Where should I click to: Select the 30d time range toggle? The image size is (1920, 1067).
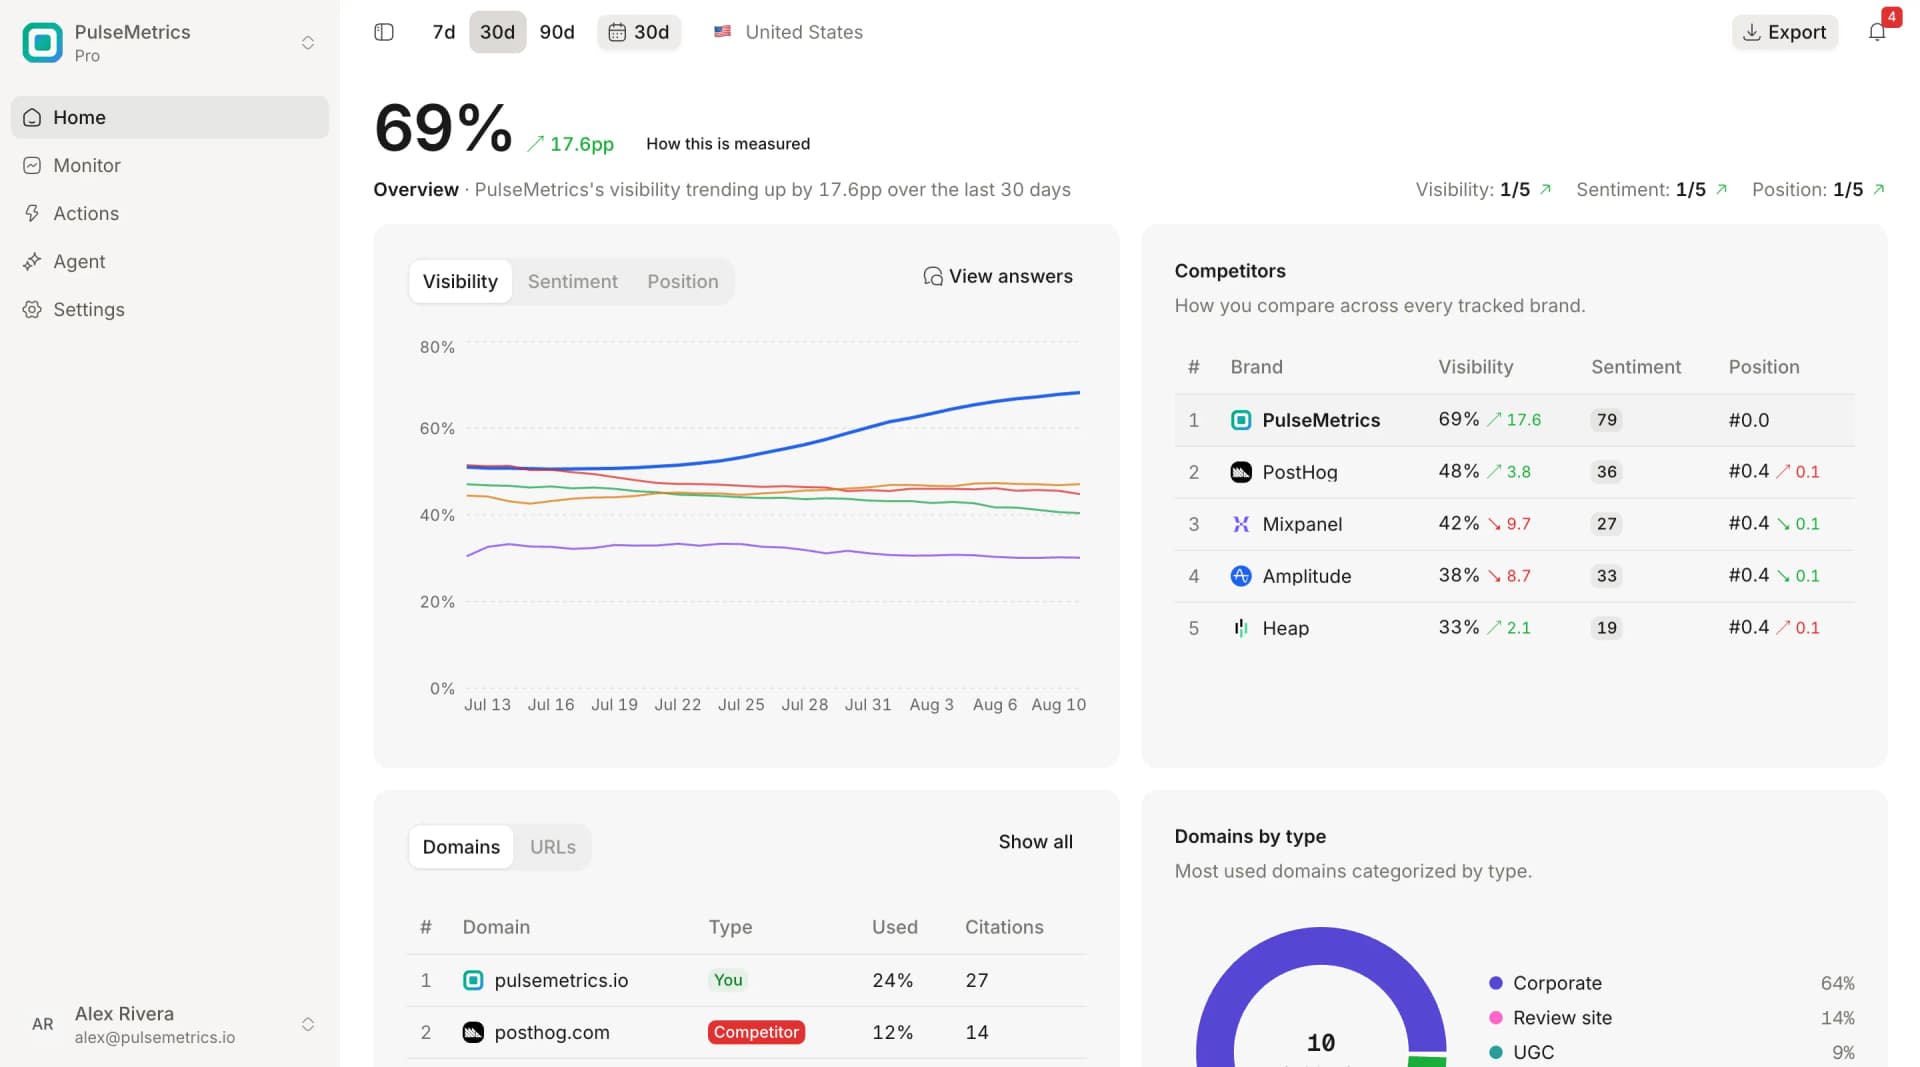pyautogui.click(x=497, y=32)
